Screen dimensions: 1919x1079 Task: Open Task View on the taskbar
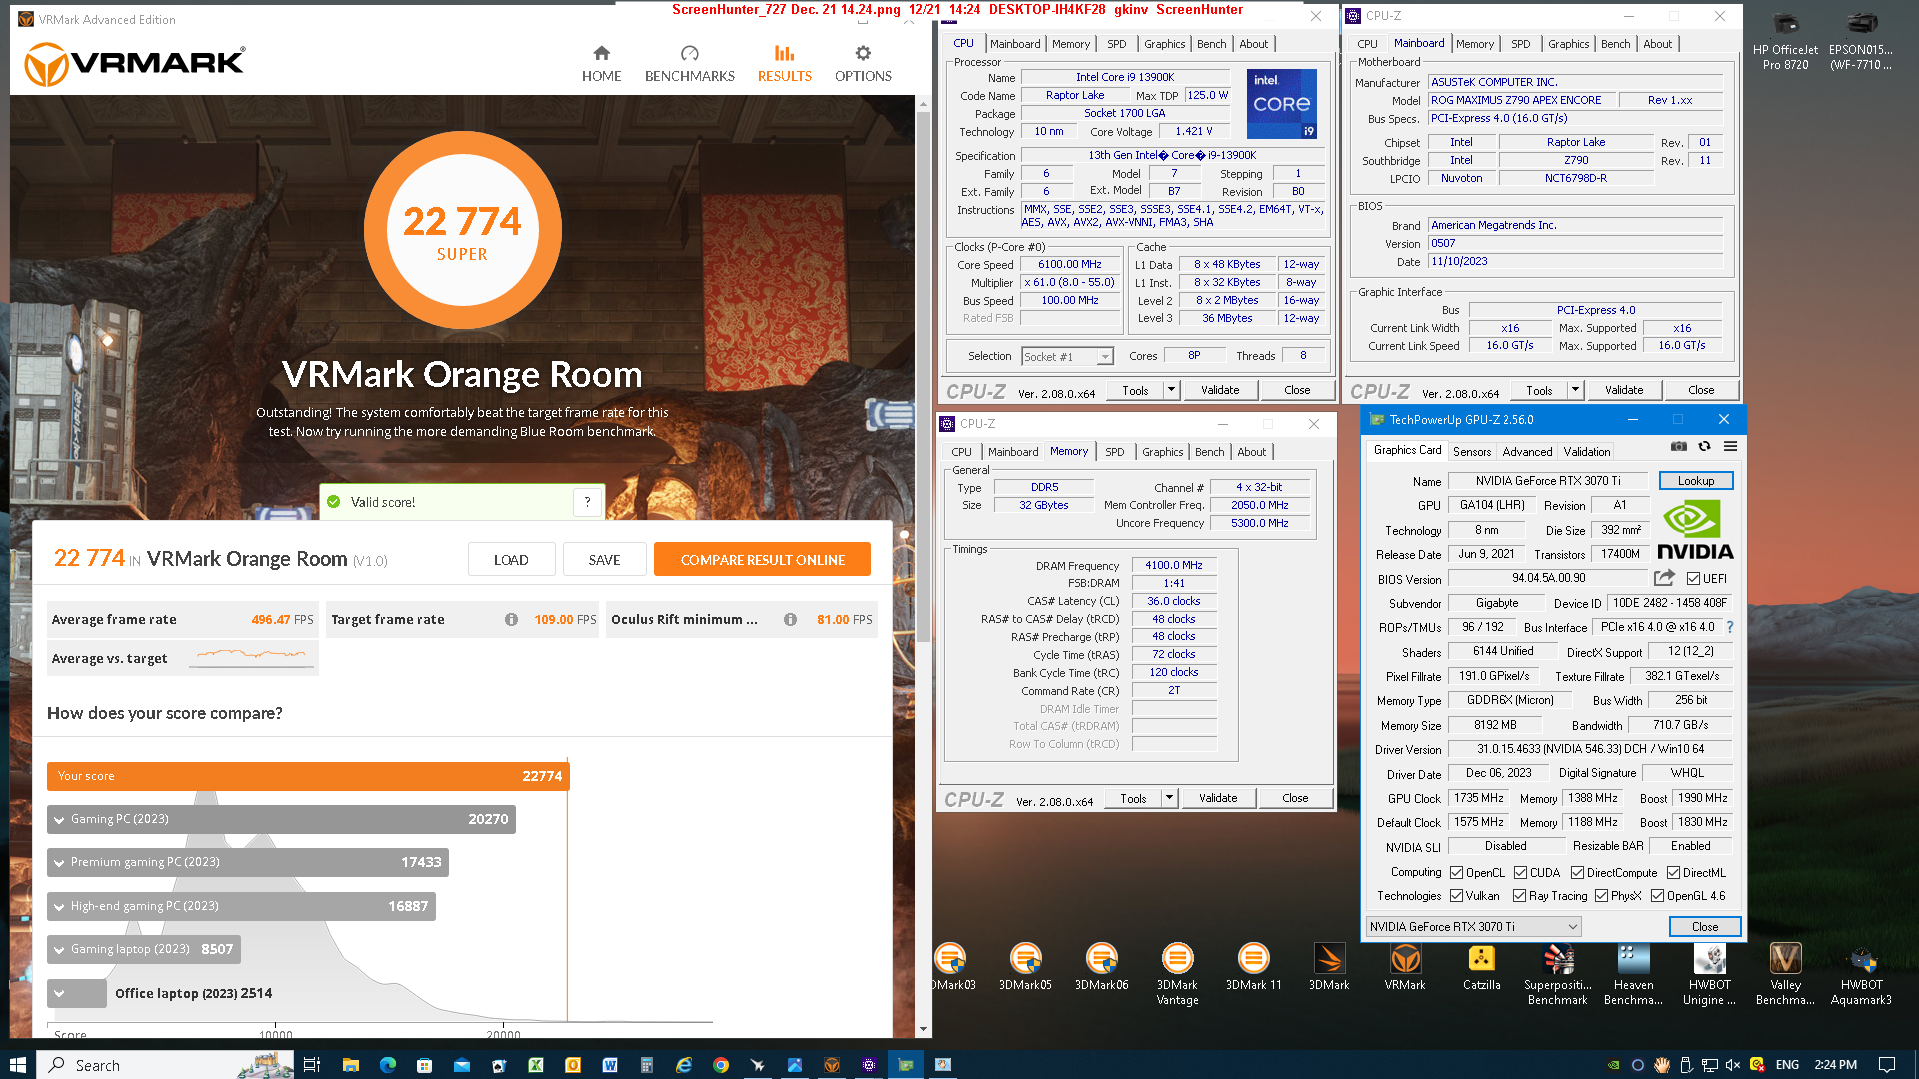pyautogui.click(x=311, y=1065)
